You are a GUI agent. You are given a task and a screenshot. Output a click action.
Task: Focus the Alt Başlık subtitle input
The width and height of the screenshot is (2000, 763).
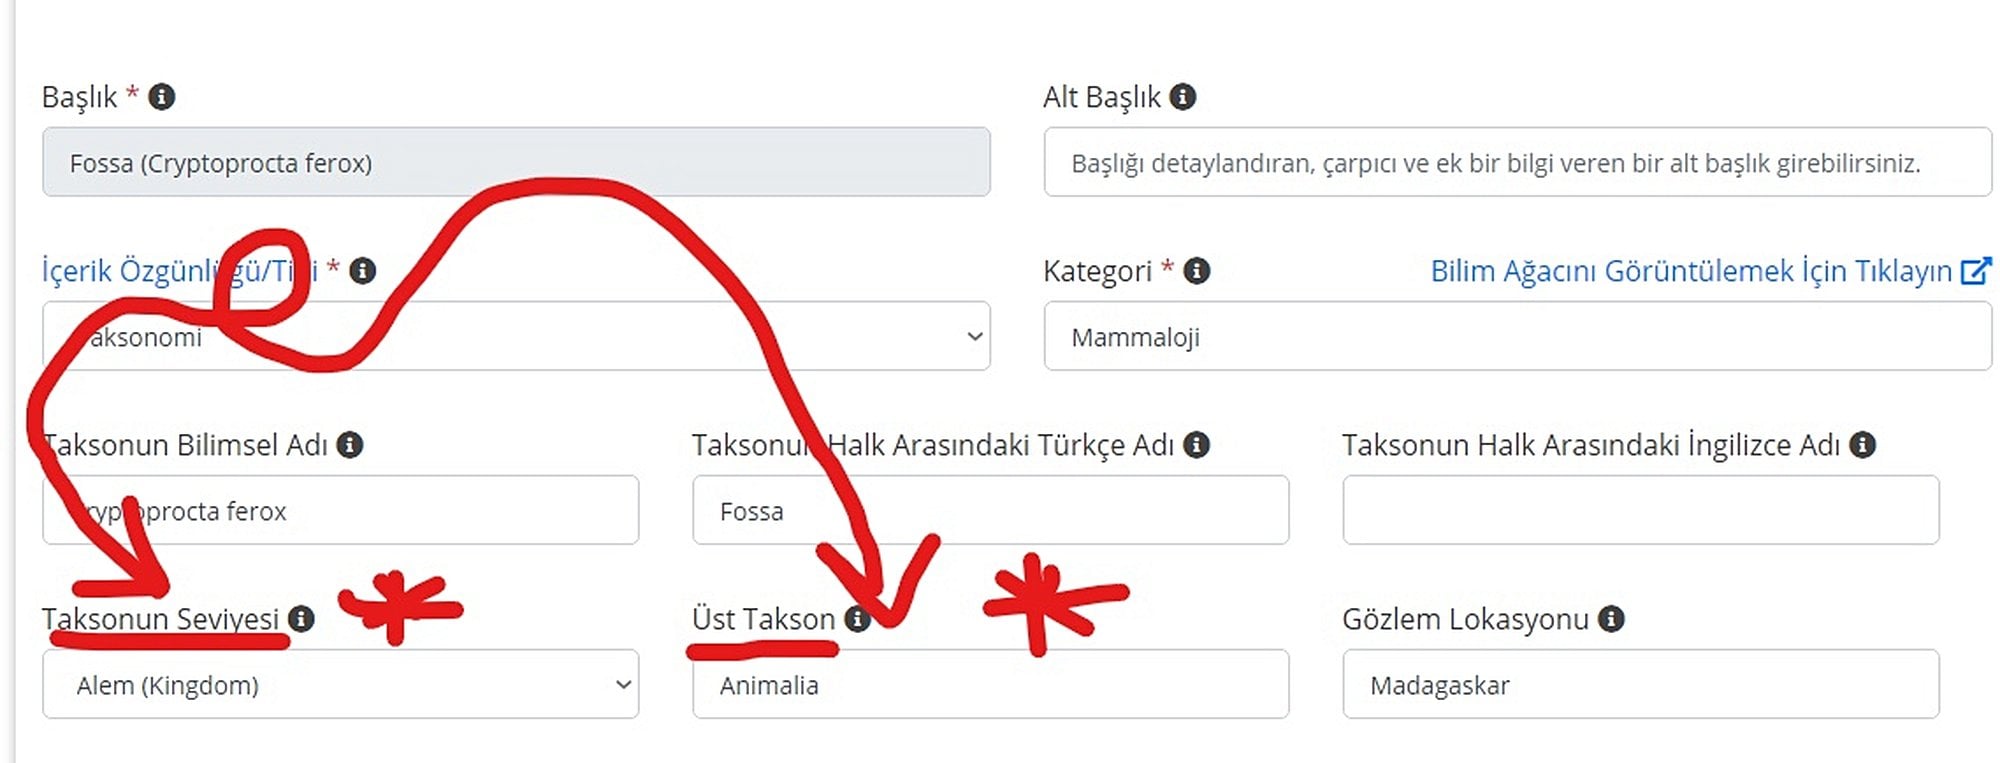1517,163
